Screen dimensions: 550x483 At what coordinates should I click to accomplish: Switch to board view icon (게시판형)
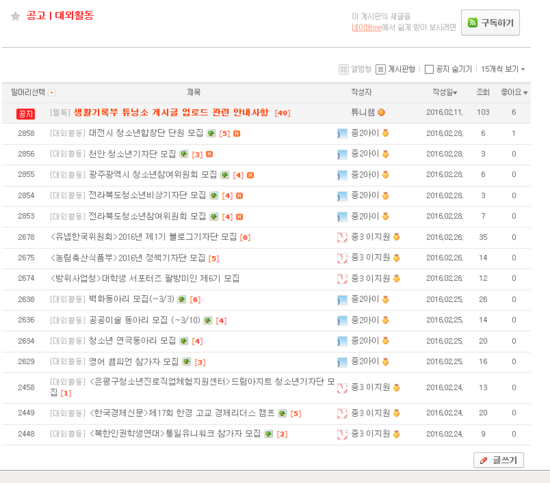[381, 69]
